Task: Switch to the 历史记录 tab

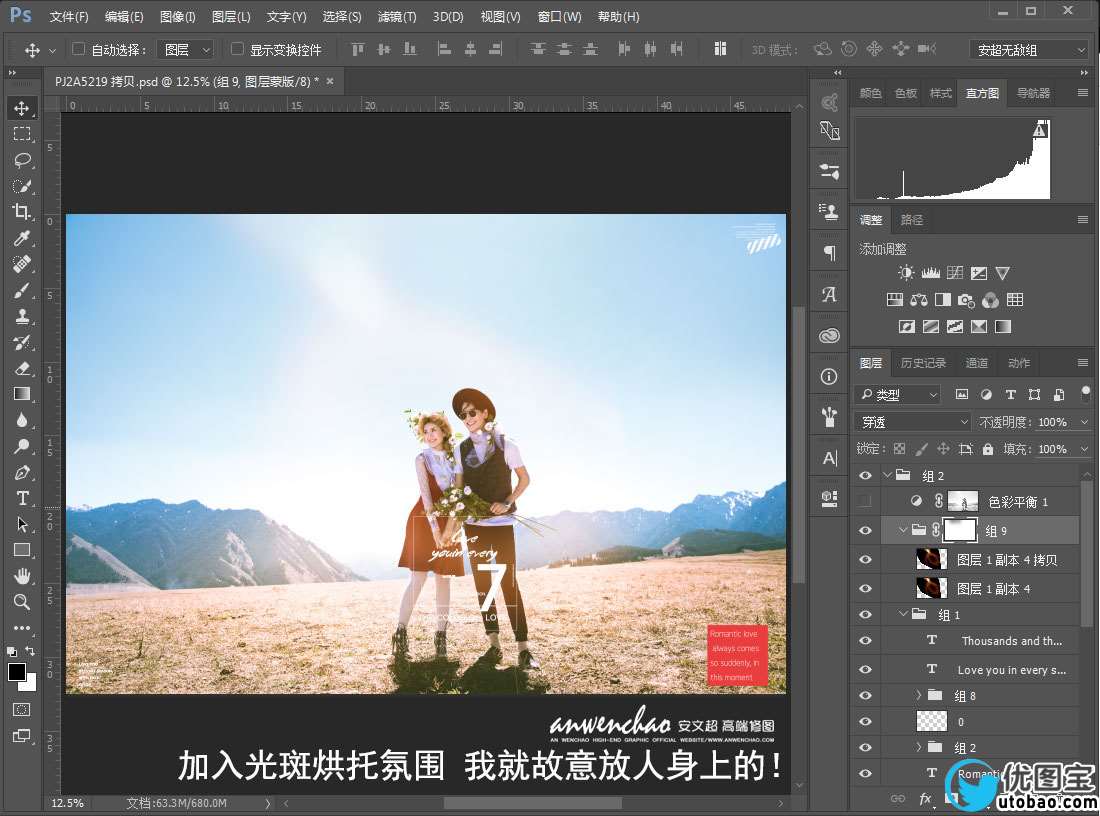Action: 923,363
